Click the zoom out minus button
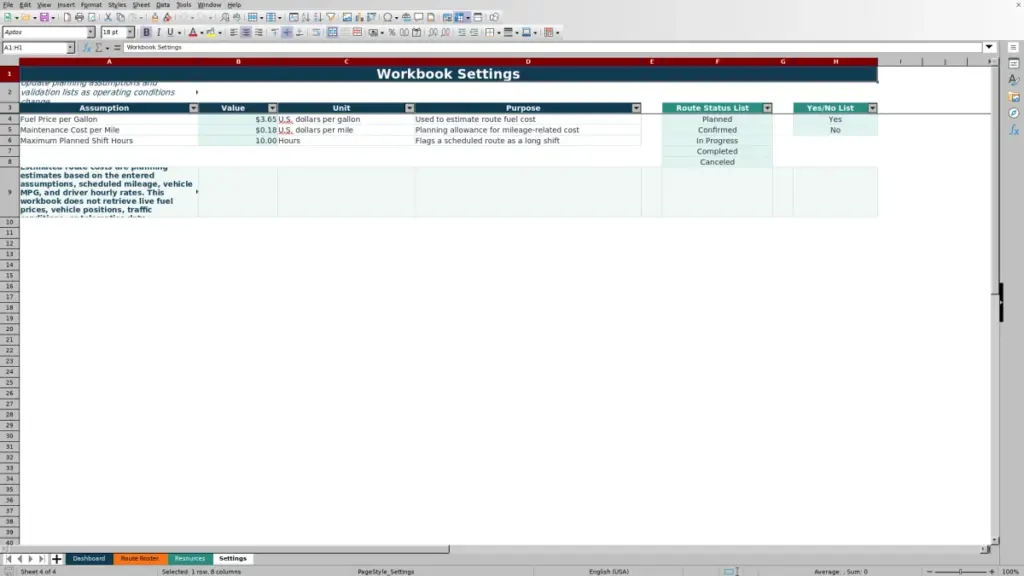This screenshot has height=576, width=1024. coord(929,571)
